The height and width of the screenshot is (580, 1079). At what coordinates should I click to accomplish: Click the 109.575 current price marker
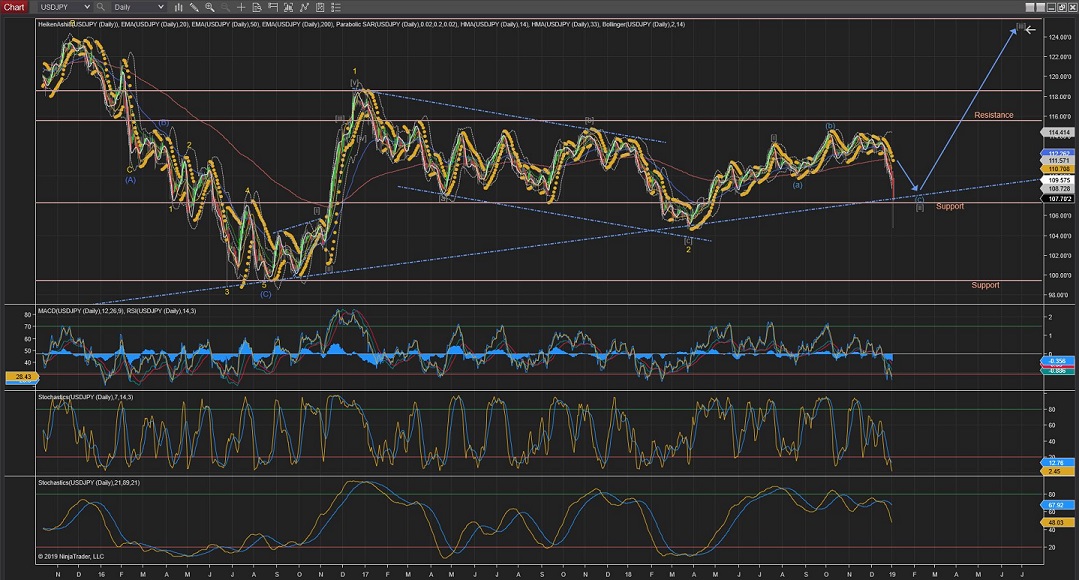click(1059, 180)
